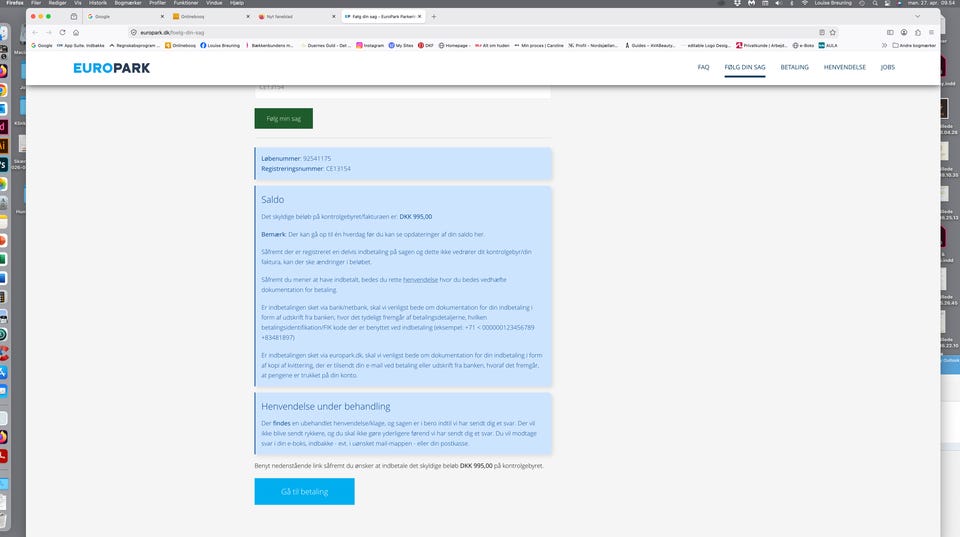Open the App Suite, Indbakke bookmark

(x=81, y=45)
